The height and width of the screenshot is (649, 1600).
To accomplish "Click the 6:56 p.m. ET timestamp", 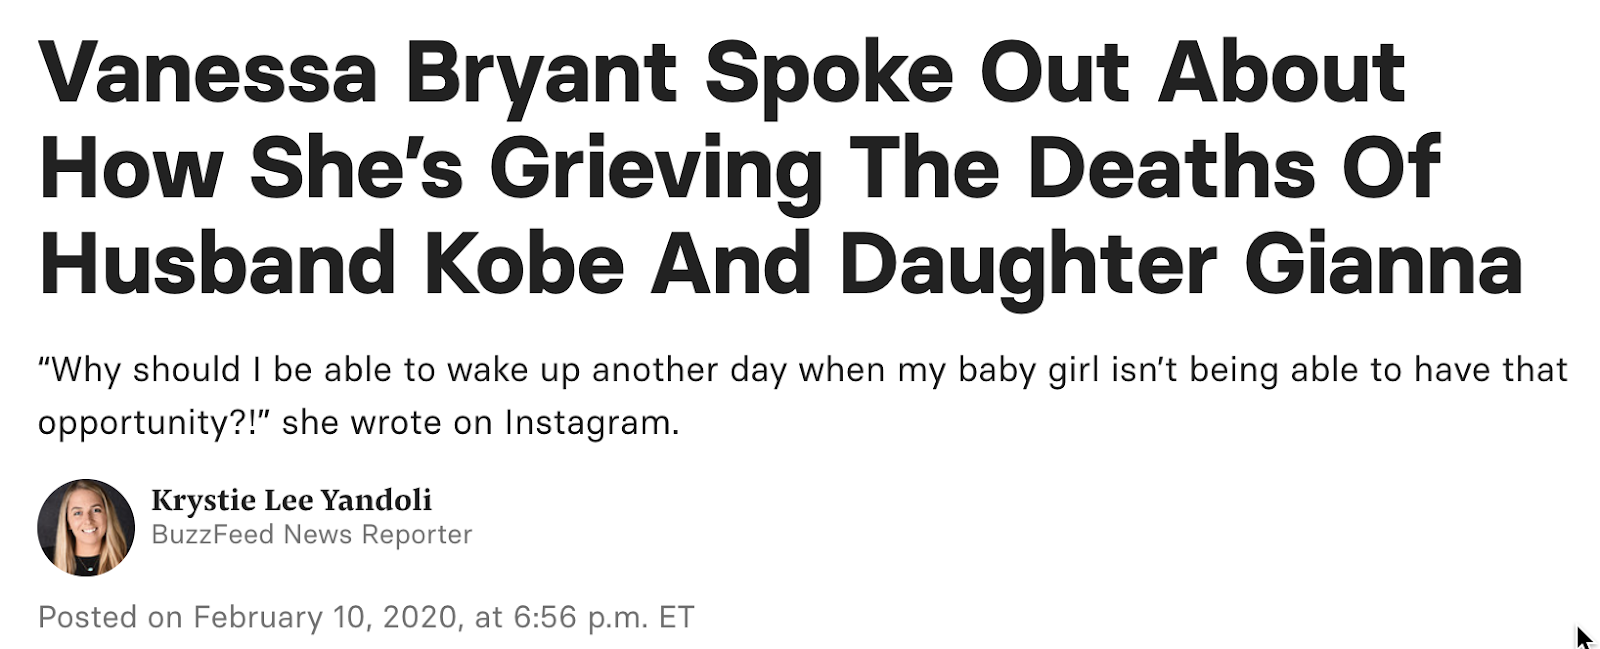I will click(x=603, y=617).
